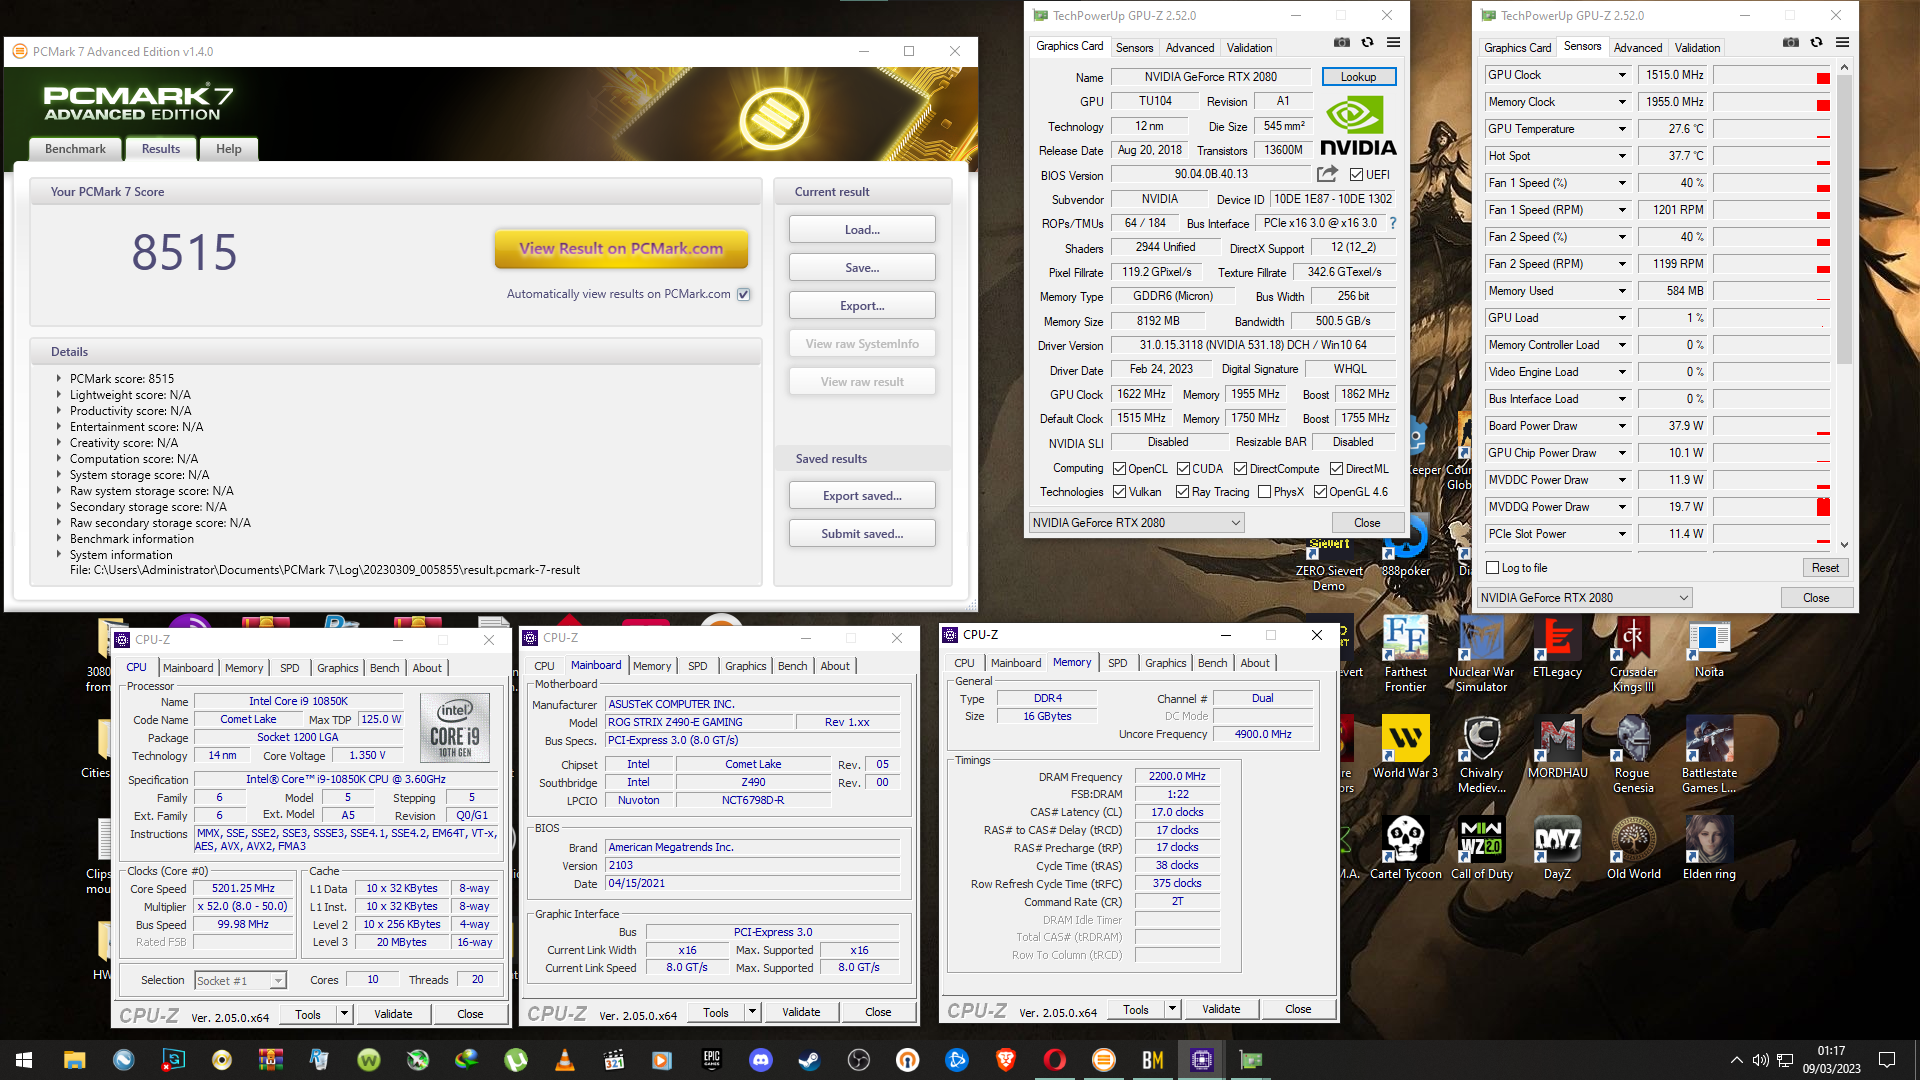Image resolution: width=1920 pixels, height=1080 pixels.
Task: Click the BIOS export share icon in GPU-Z
Action: point(1327,174)
